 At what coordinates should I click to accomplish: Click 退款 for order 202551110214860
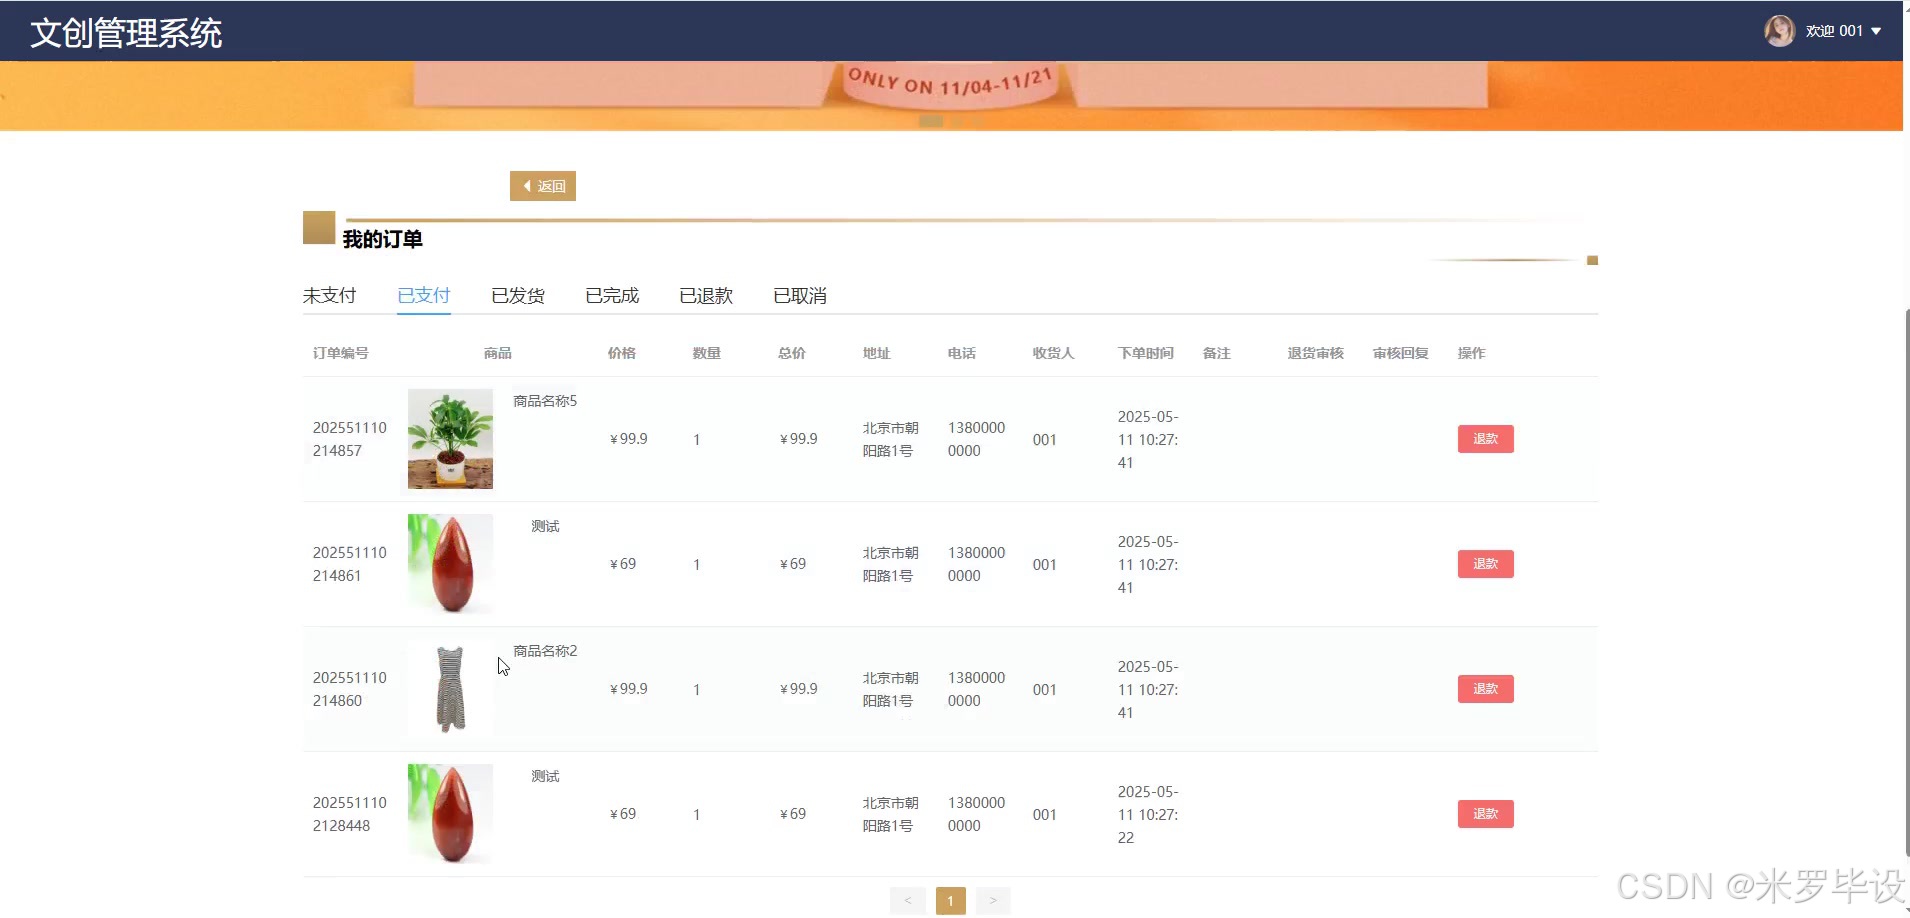click(1485, 689)
